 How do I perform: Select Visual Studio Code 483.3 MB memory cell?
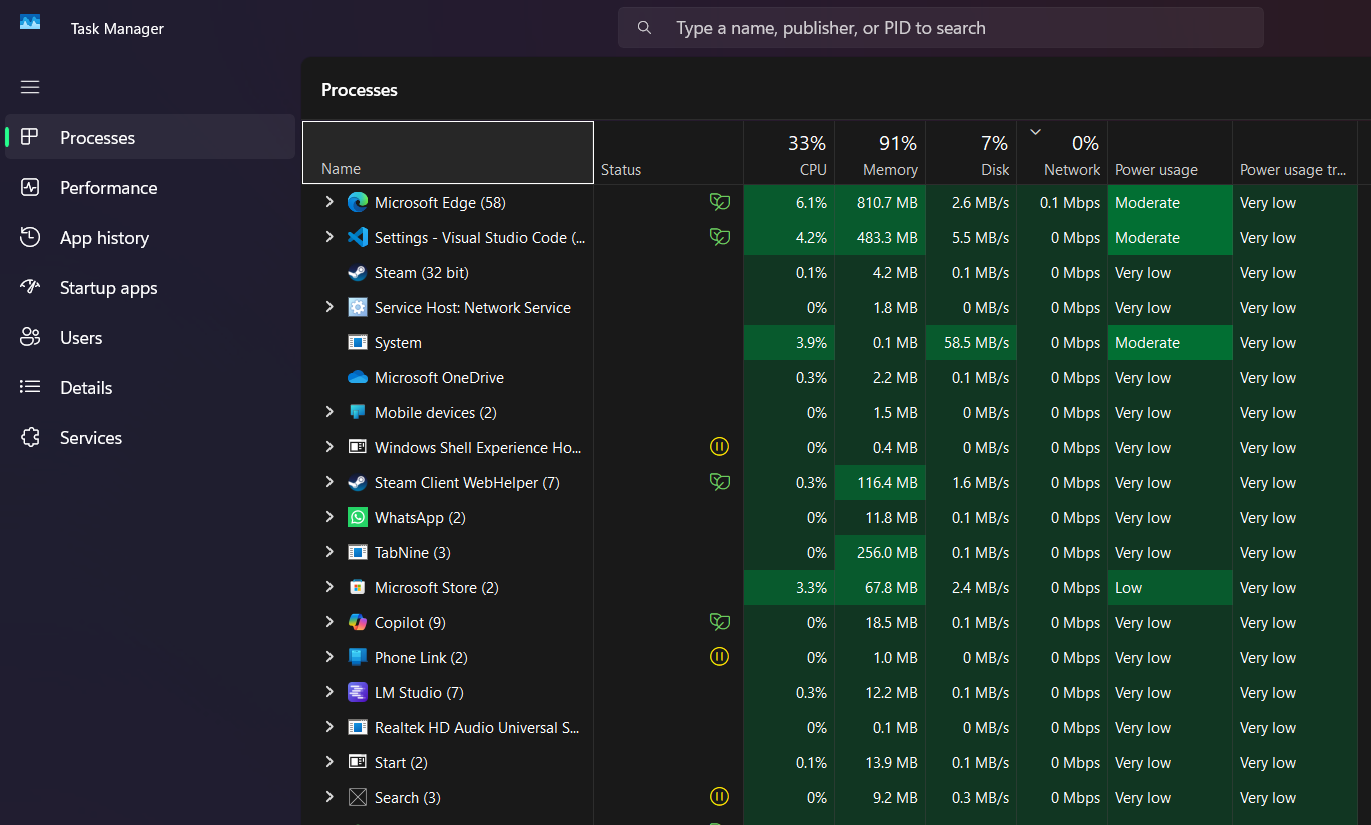pyautogui.click(x=880, y=238)
